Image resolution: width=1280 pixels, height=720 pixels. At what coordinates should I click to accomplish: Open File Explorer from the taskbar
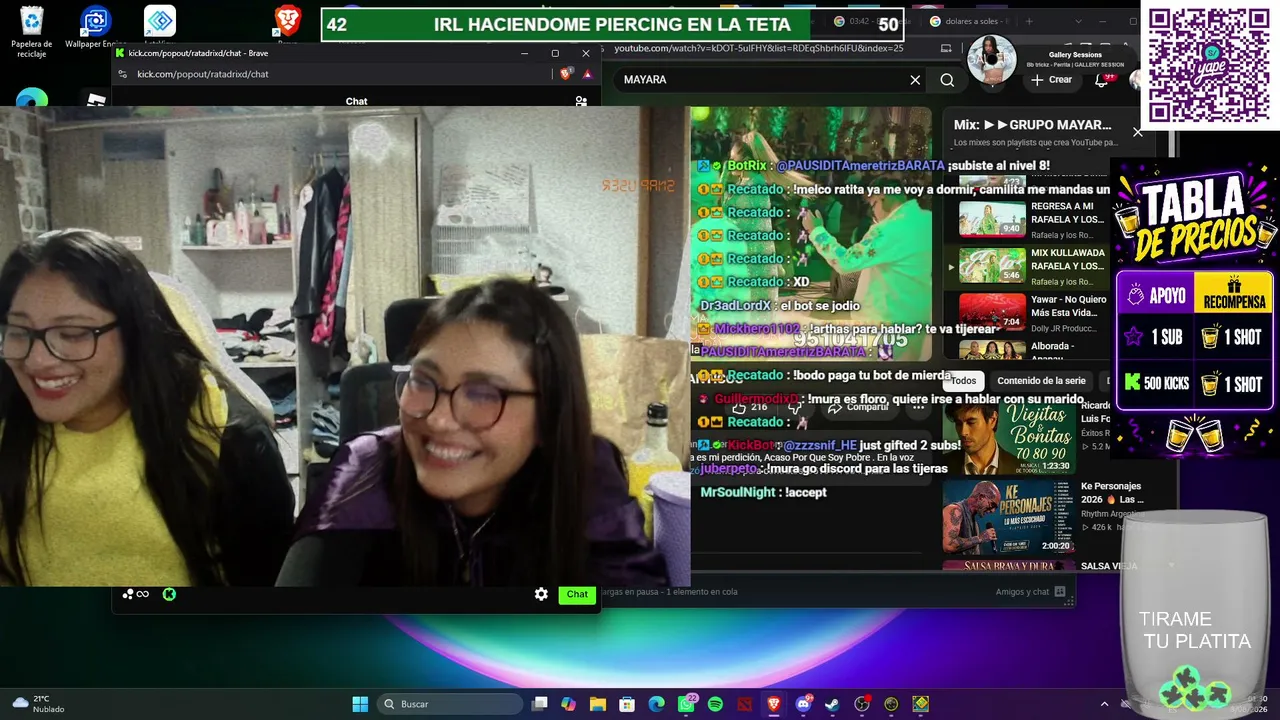[598, 704]
